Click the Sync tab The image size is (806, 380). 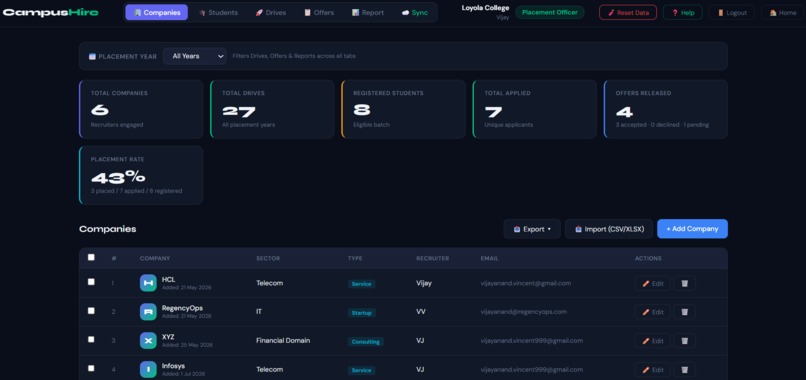(415, 12)
